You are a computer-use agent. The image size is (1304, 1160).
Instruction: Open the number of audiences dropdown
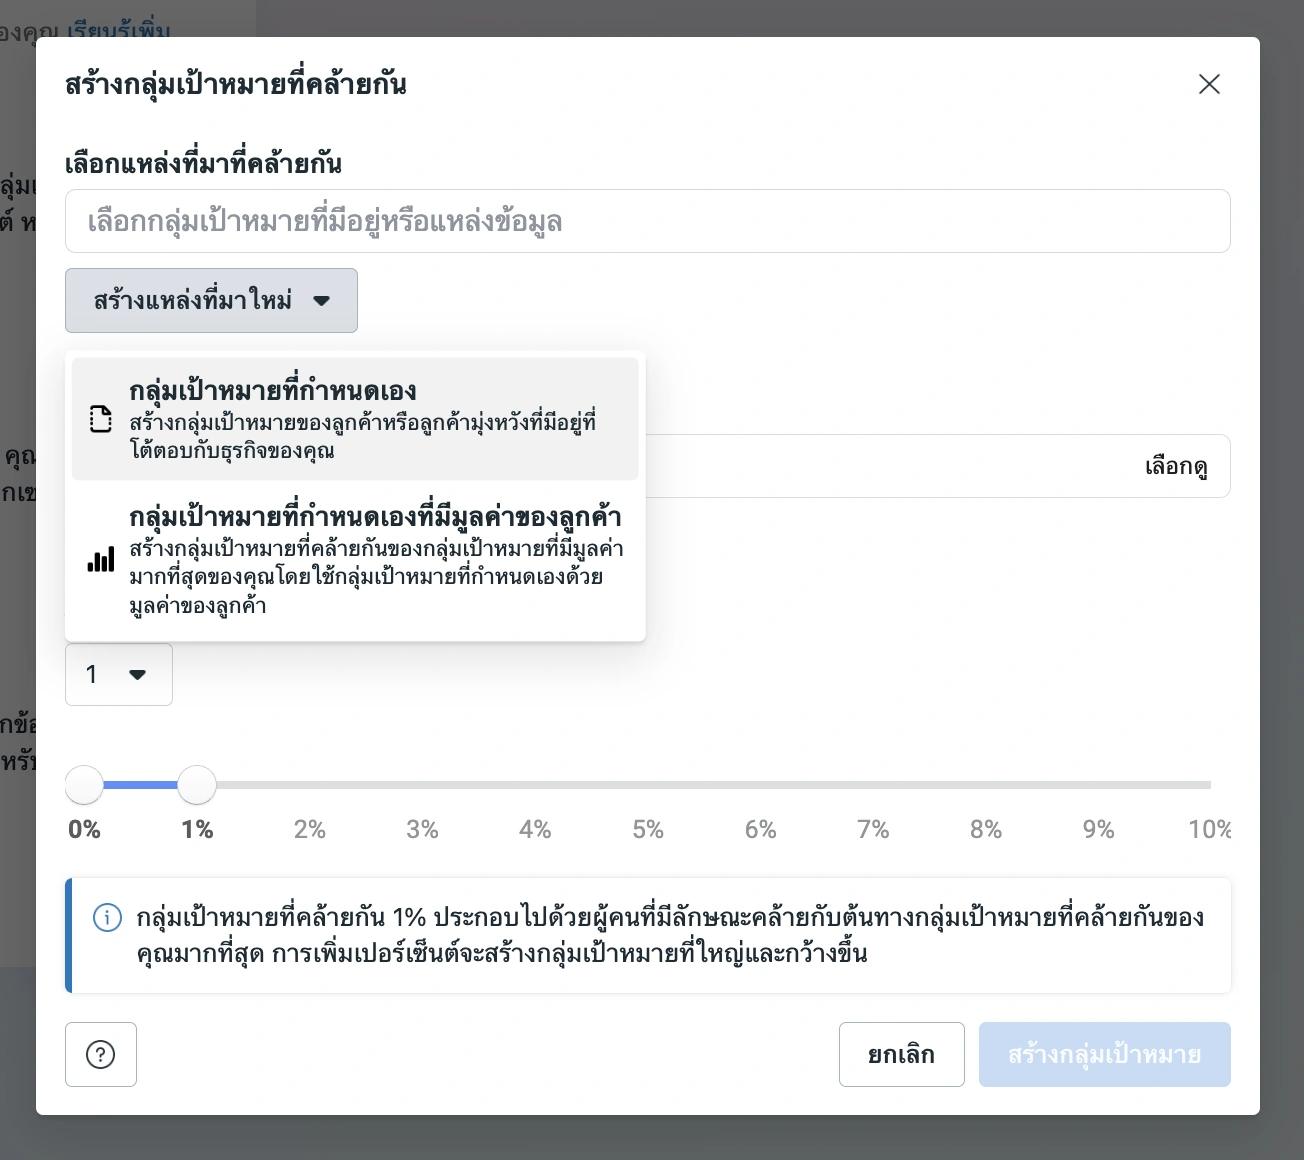click(x=118, y=675)
